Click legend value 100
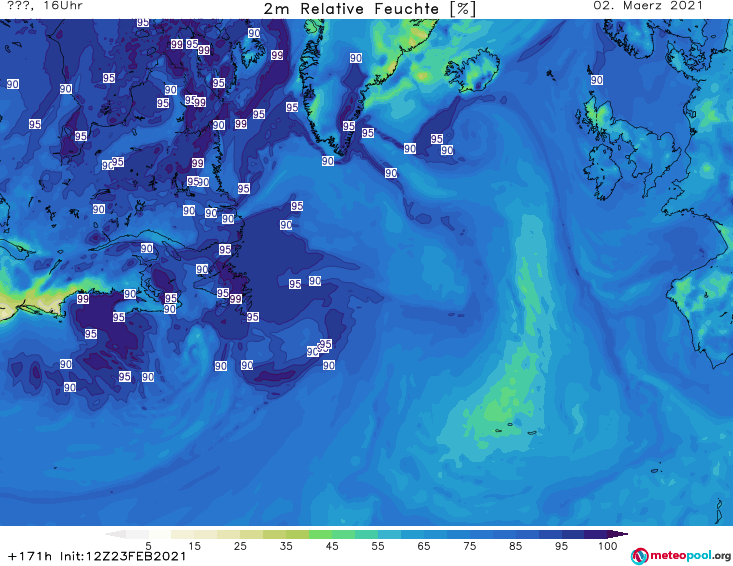 pyautogui.click(x=607, y=546)
